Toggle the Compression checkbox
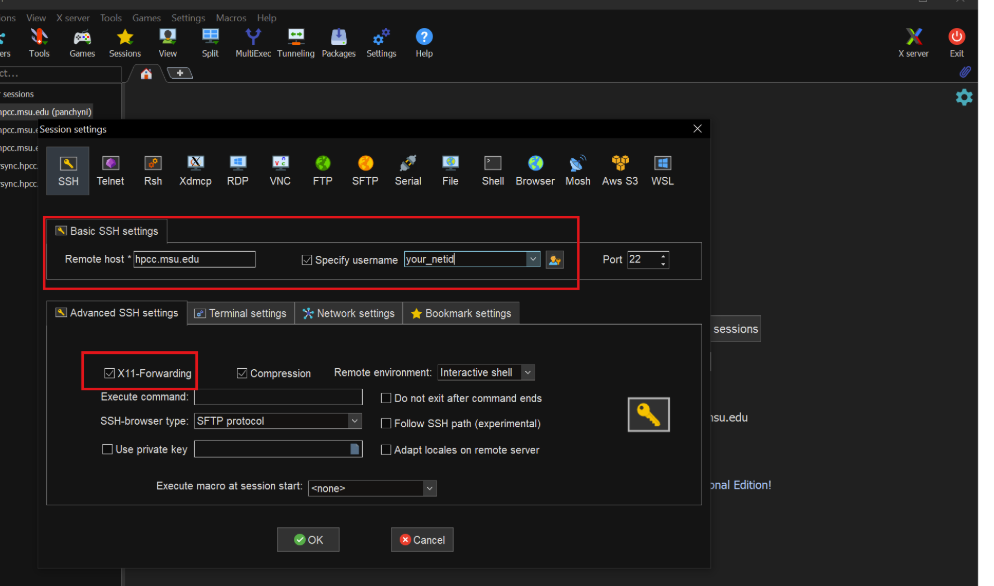Screen dimensions: 994x586 [242, 373]
